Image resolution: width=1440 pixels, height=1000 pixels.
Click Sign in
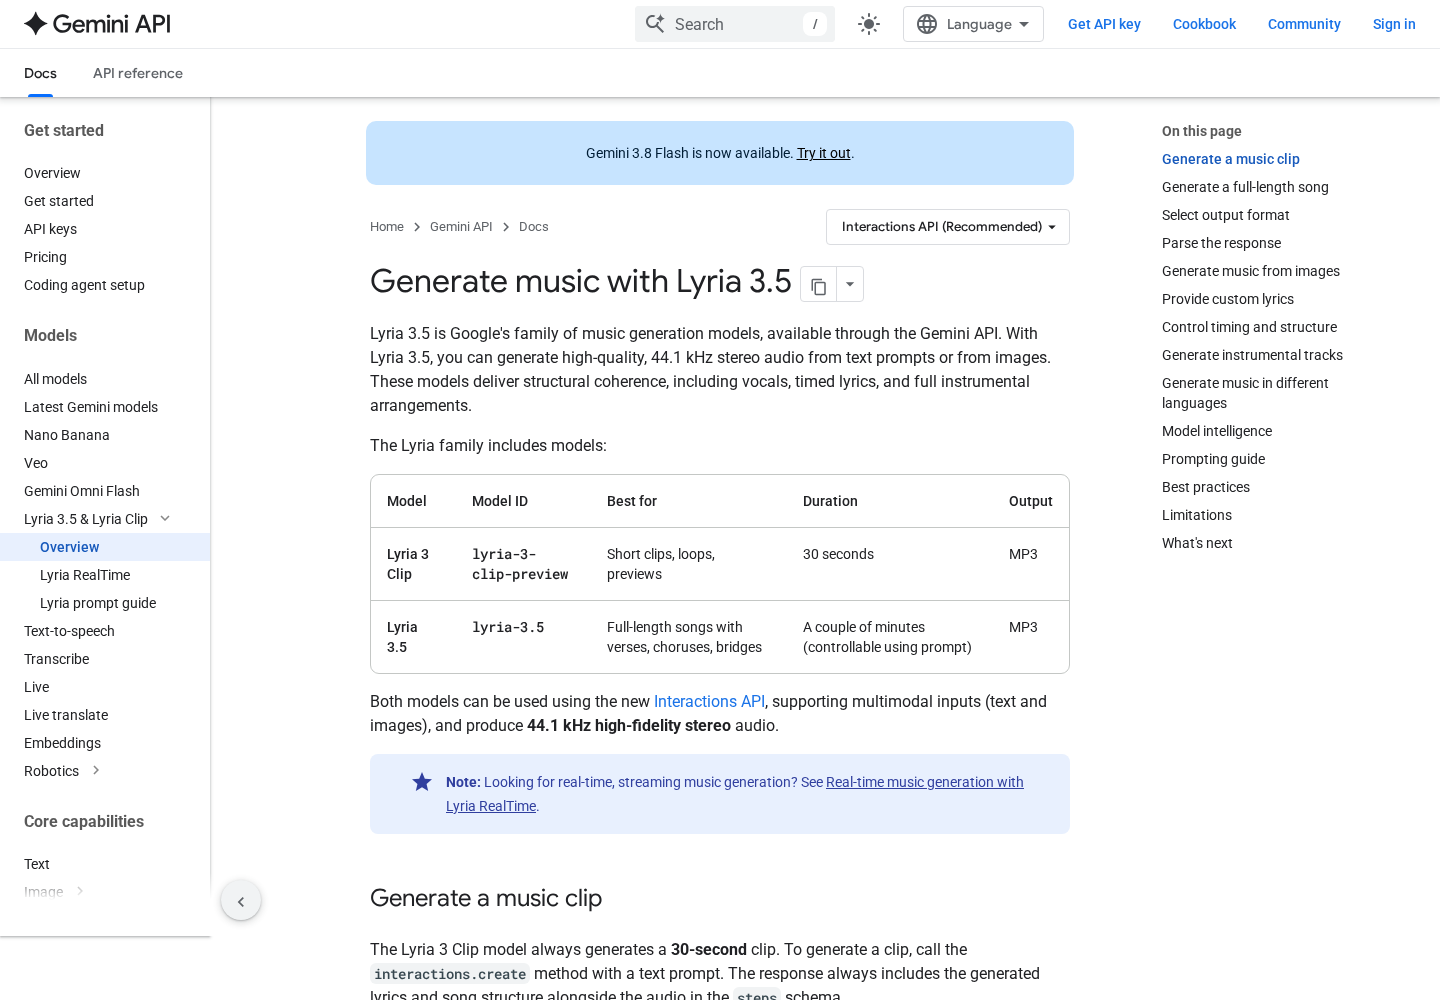tap(1394, 24)
